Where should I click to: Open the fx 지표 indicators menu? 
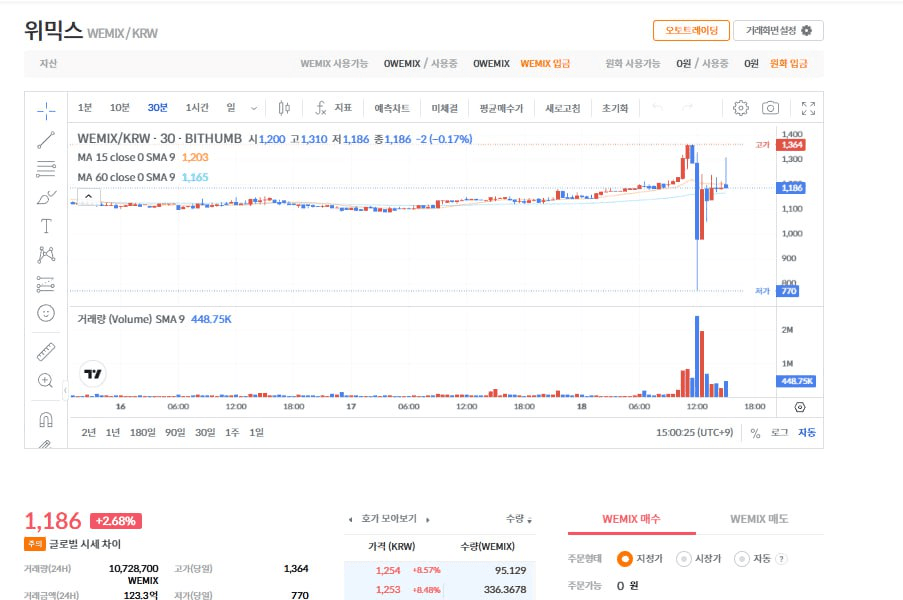pos(333,108)
